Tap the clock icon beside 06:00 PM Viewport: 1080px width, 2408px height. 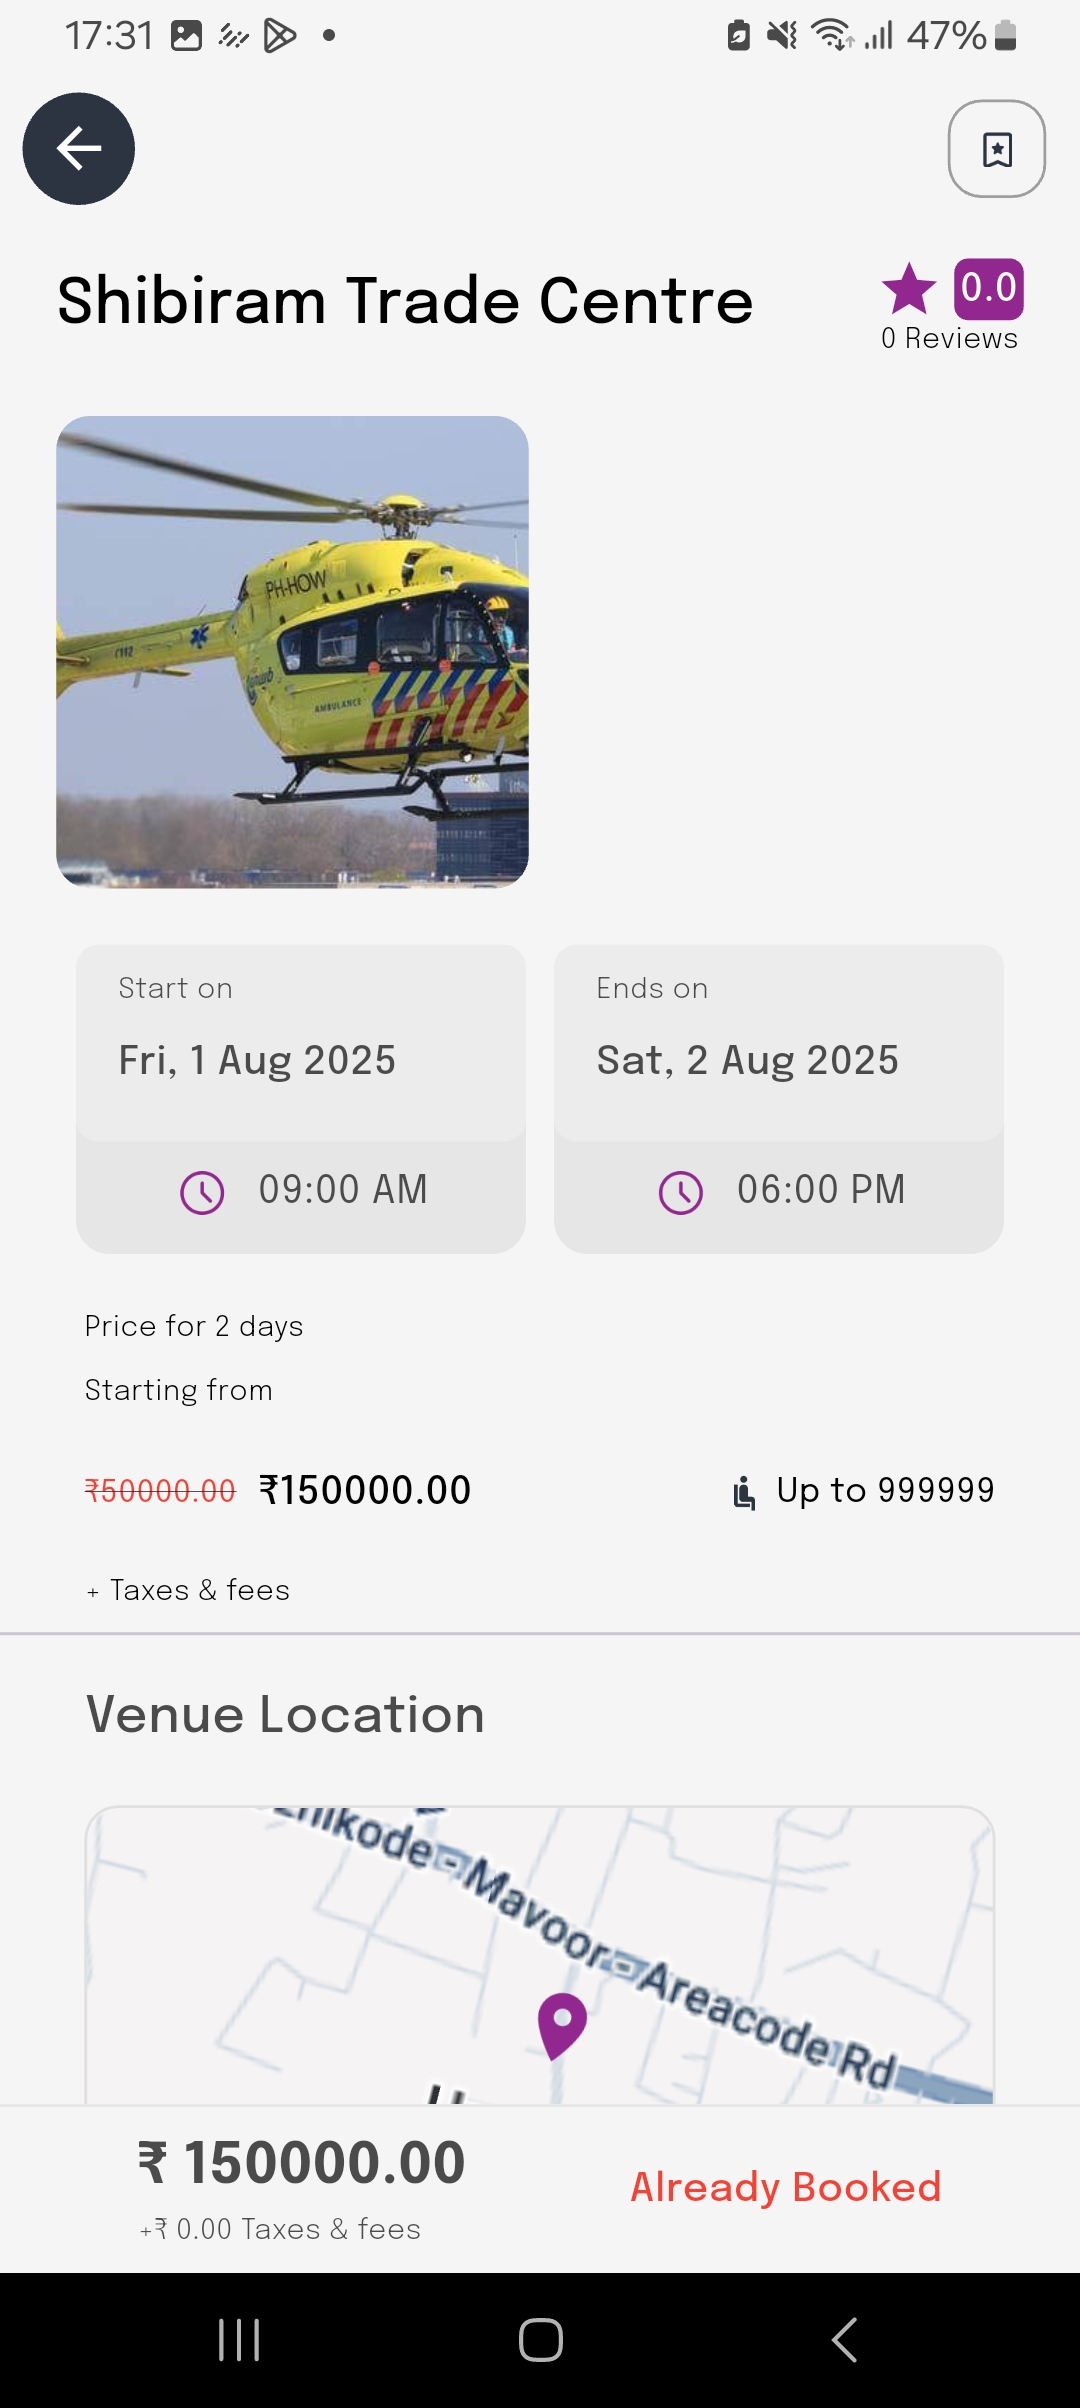pyautogui.click(x=681, y=1192)
